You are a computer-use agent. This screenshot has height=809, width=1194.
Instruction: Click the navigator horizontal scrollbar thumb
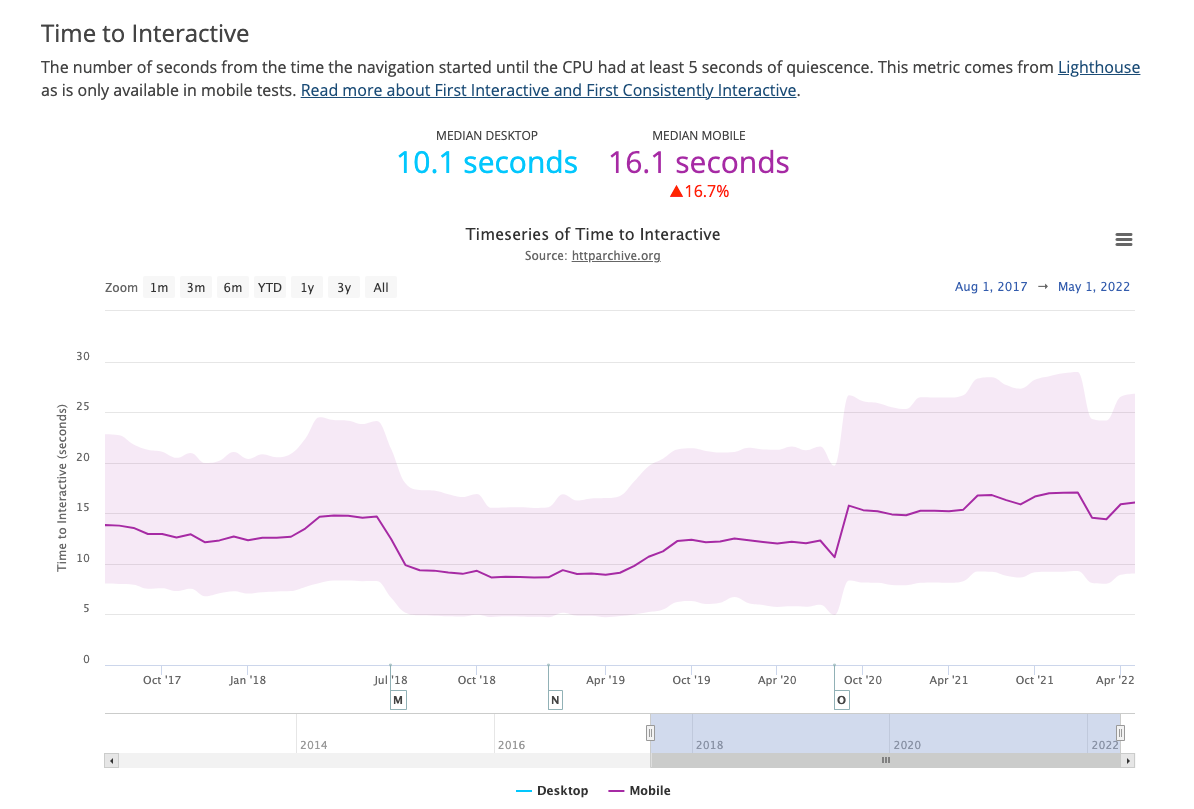(886, 760)
